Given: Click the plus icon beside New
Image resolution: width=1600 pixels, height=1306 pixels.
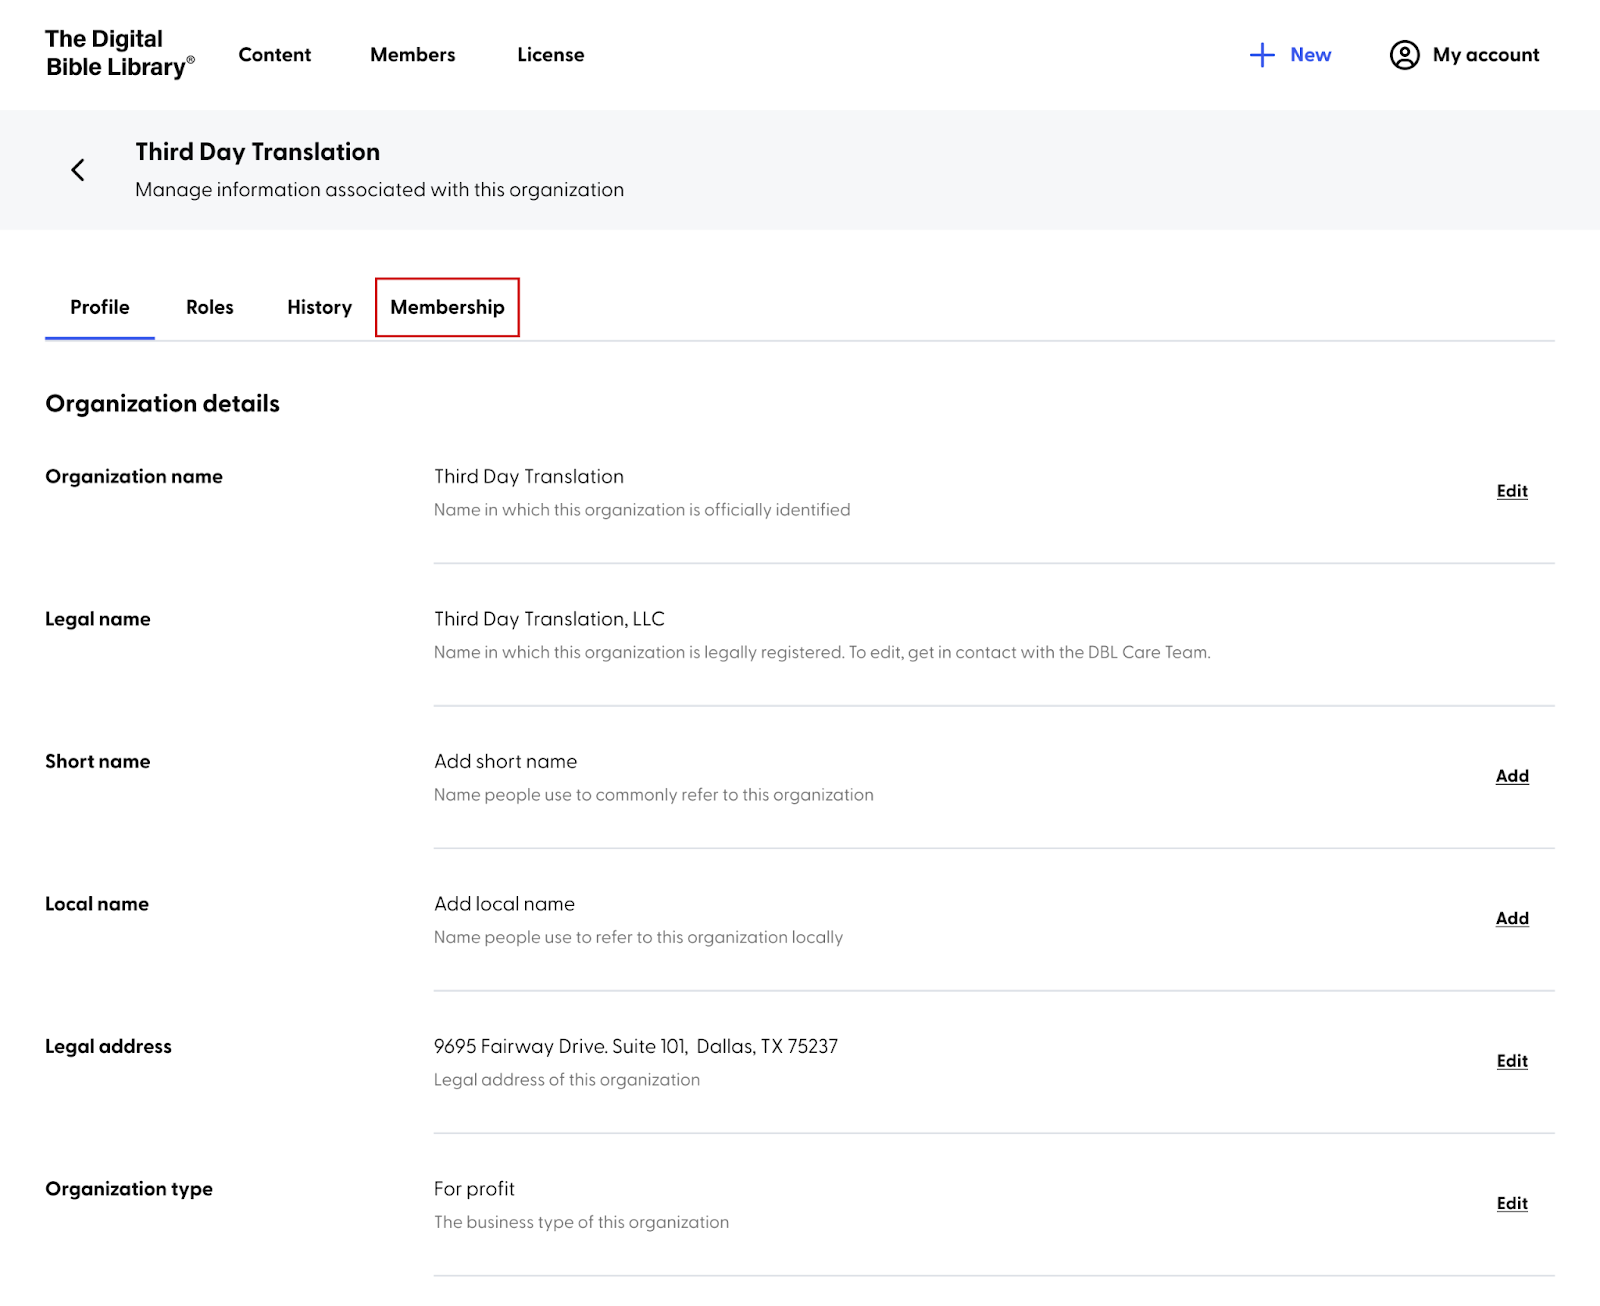Looking at the screenshot, I should click(1262, 55).
